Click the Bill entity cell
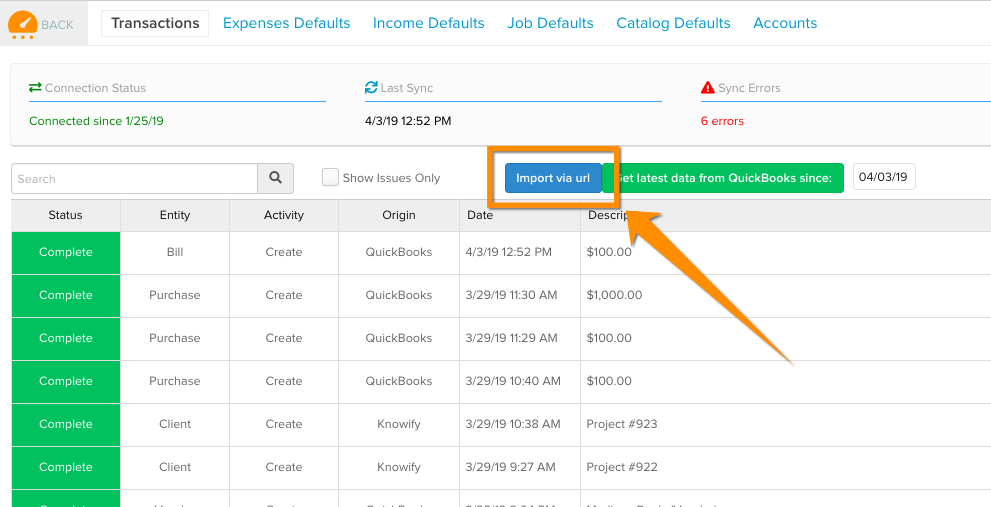Viewport: 991px width, 507px height. [175, 252]
